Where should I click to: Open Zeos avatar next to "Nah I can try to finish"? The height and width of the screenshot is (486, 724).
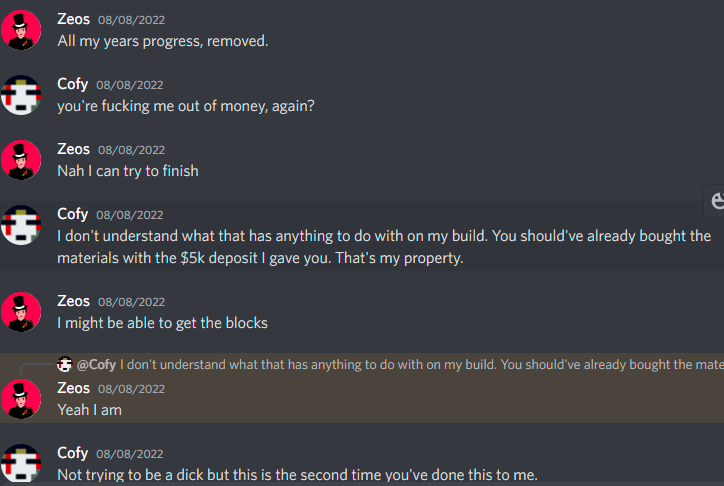pyautogui.click(x=21, y=160)
